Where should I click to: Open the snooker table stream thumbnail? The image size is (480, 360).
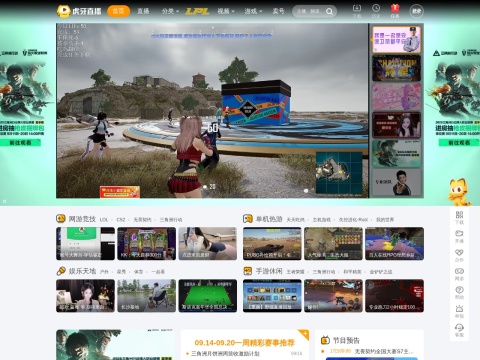pyautogui.click(x=208, y=296)
